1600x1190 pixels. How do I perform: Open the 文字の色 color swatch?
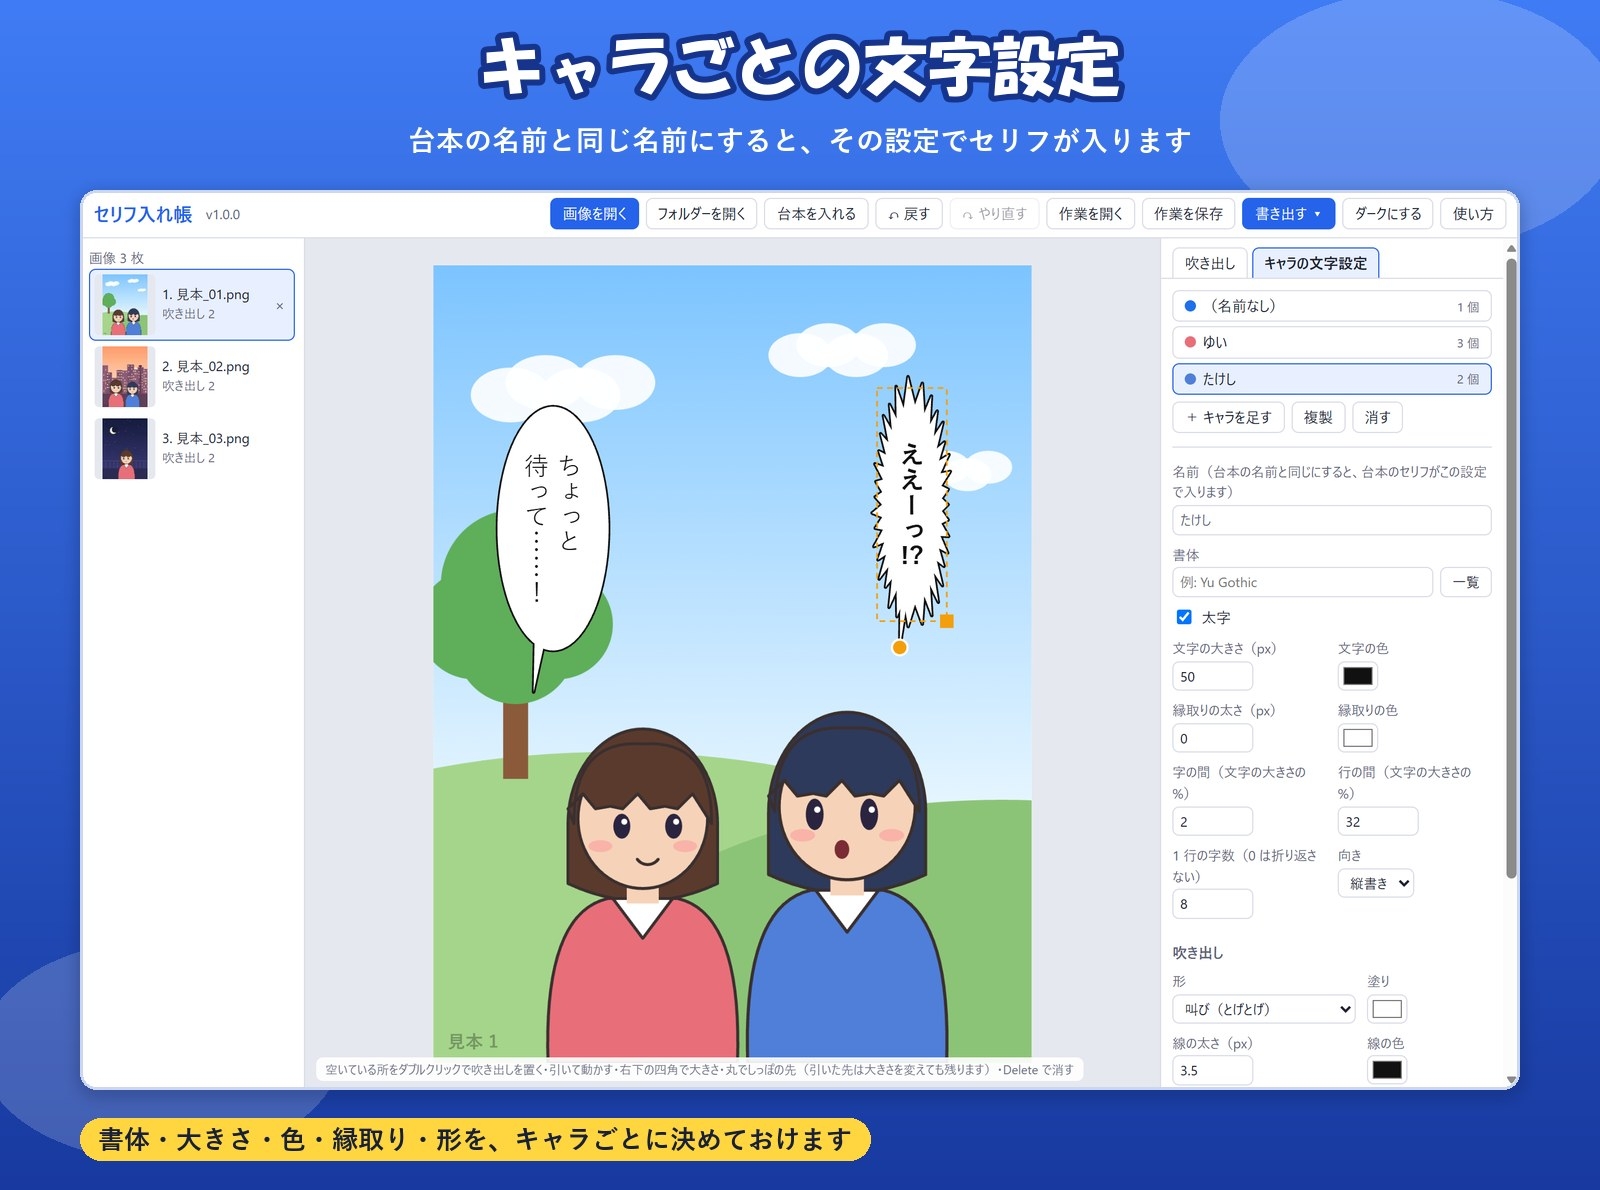click(x=1357, y=676)
